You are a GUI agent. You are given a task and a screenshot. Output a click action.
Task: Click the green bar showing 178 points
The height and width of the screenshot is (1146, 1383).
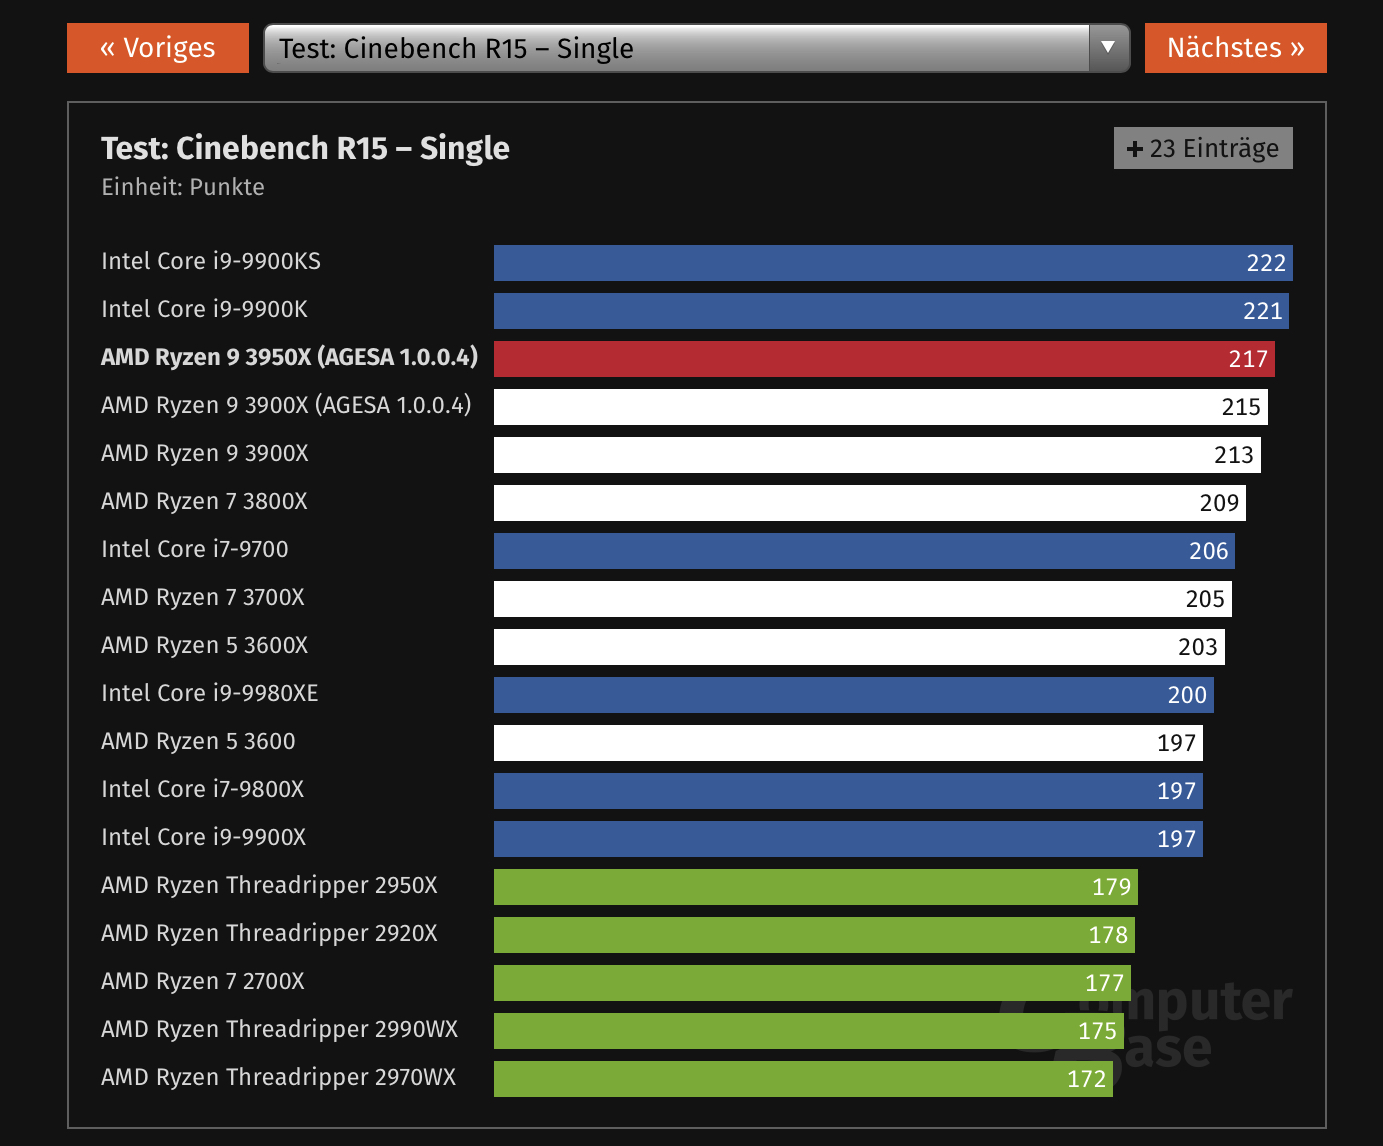coord(814,935)
